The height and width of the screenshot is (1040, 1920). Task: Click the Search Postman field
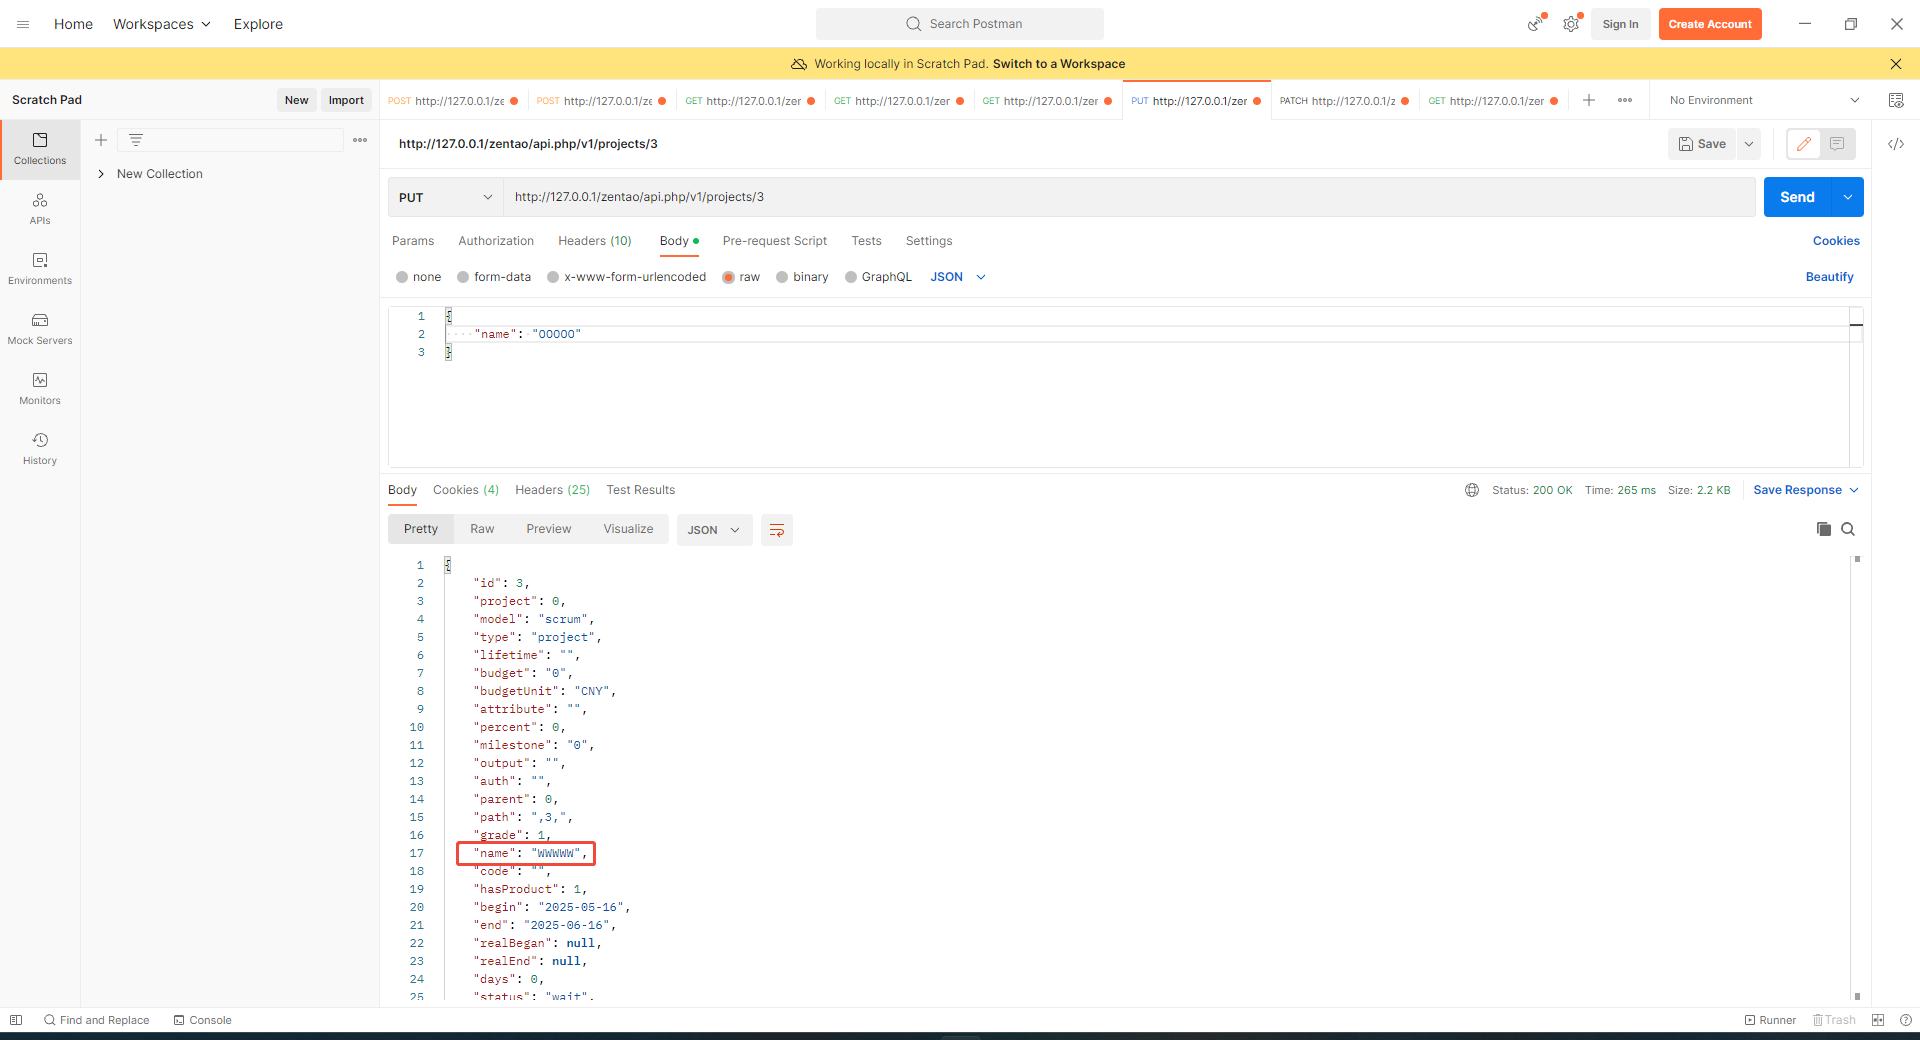pos(960,24)
